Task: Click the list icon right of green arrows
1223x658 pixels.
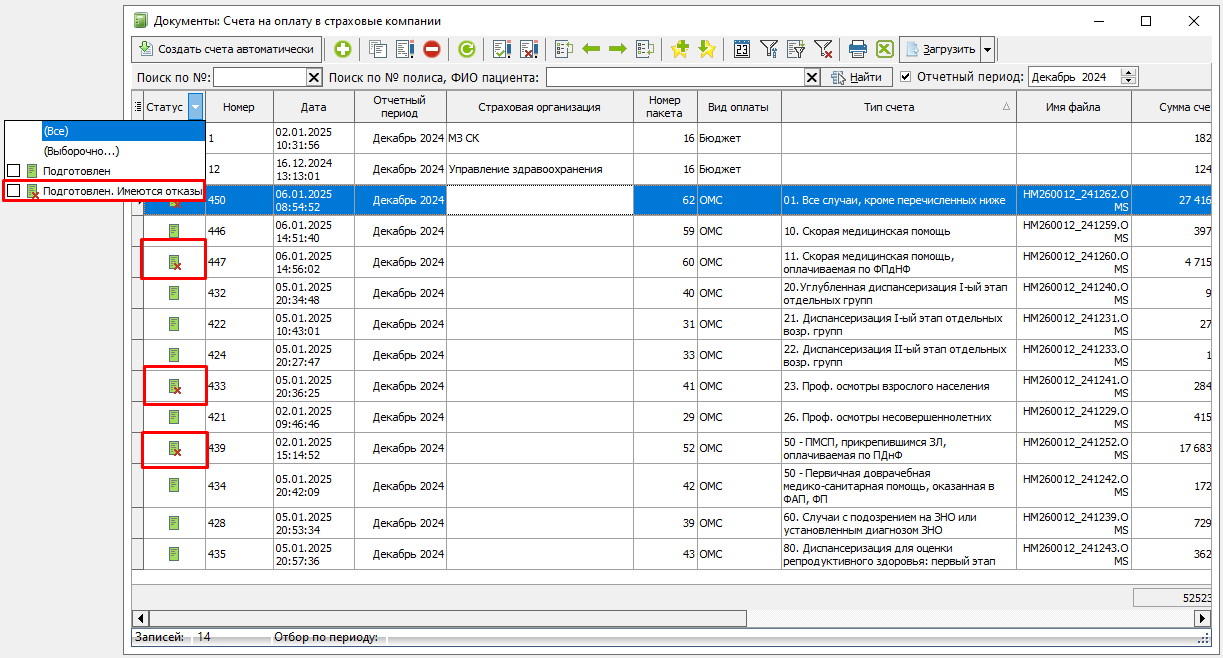Action: tap(645, 49)
